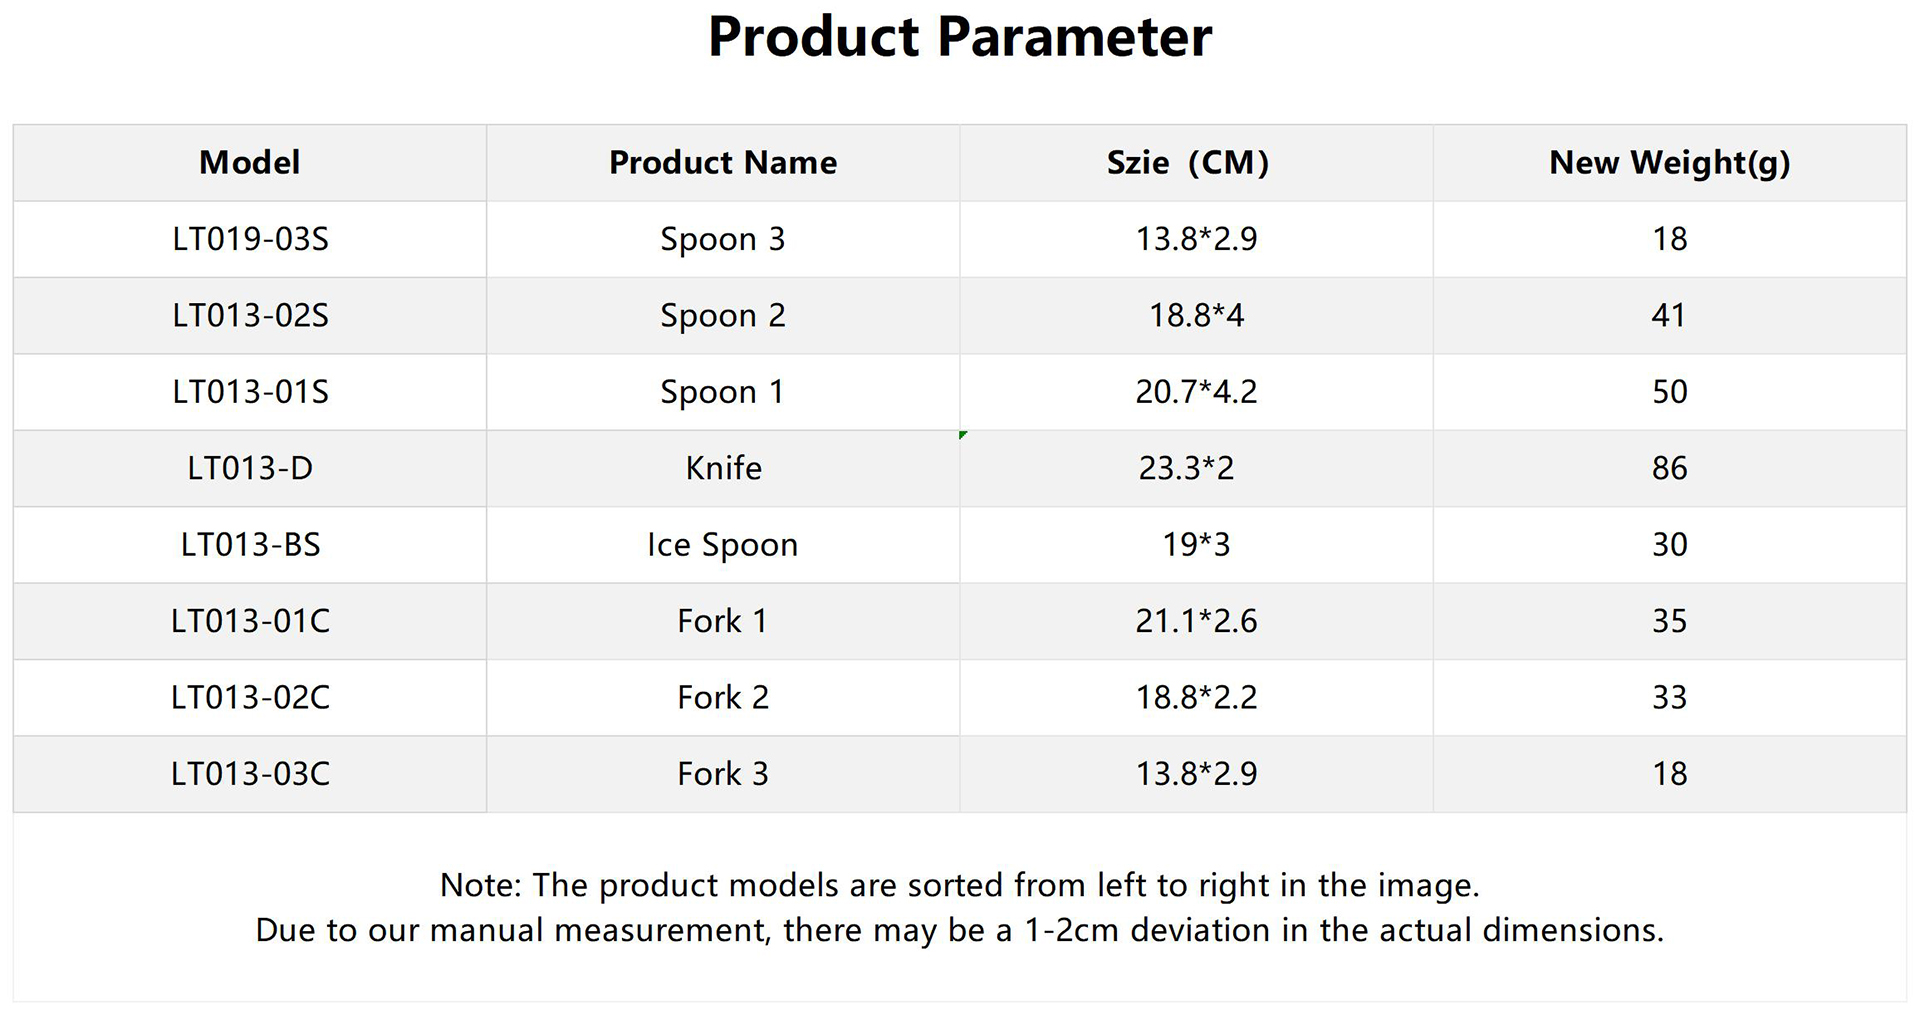Select the 23.3*2 knife size cell
The image size is (1920, 1015).
point(1196,468)
